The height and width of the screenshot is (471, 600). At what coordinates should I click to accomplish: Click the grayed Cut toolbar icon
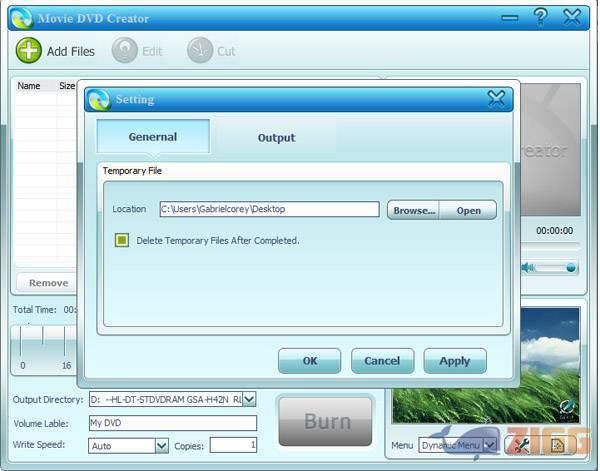click(199, 51)
